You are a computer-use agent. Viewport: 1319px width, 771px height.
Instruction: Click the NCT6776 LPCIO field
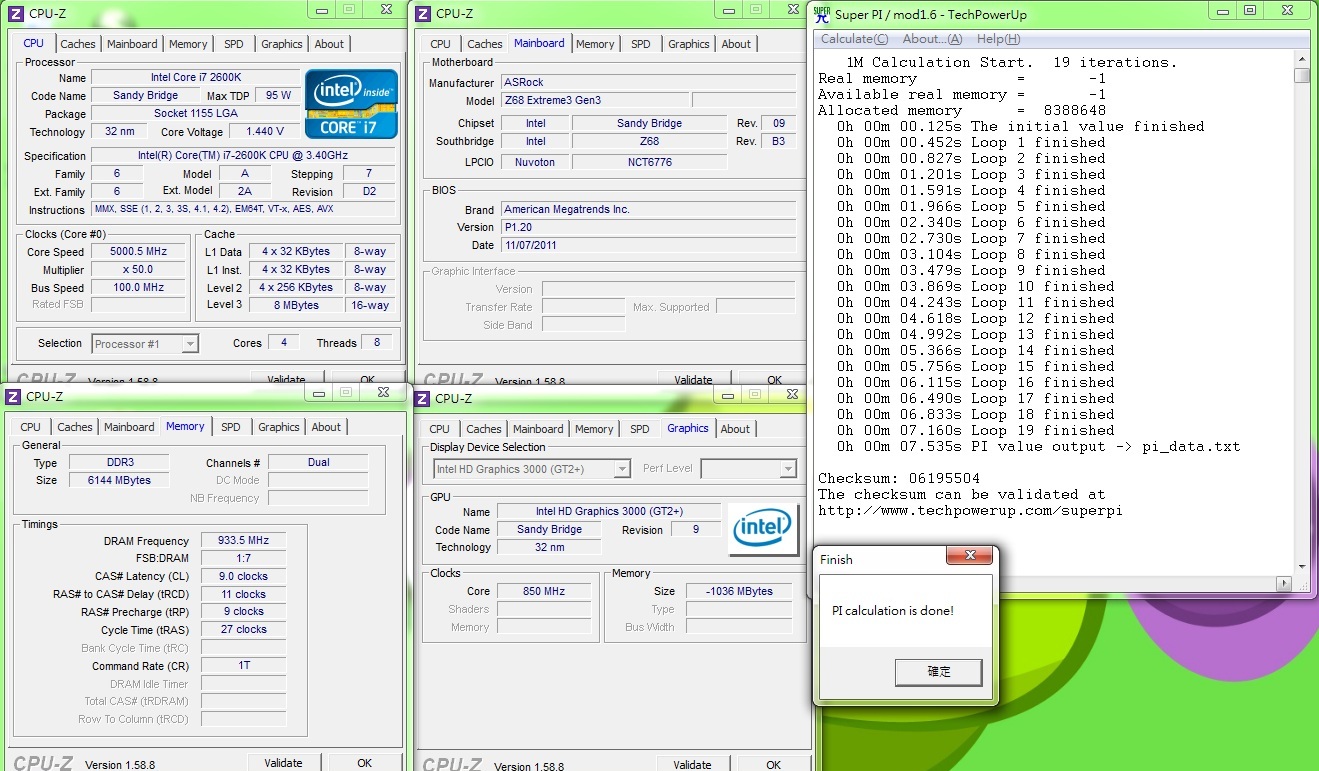pos(649,162)
